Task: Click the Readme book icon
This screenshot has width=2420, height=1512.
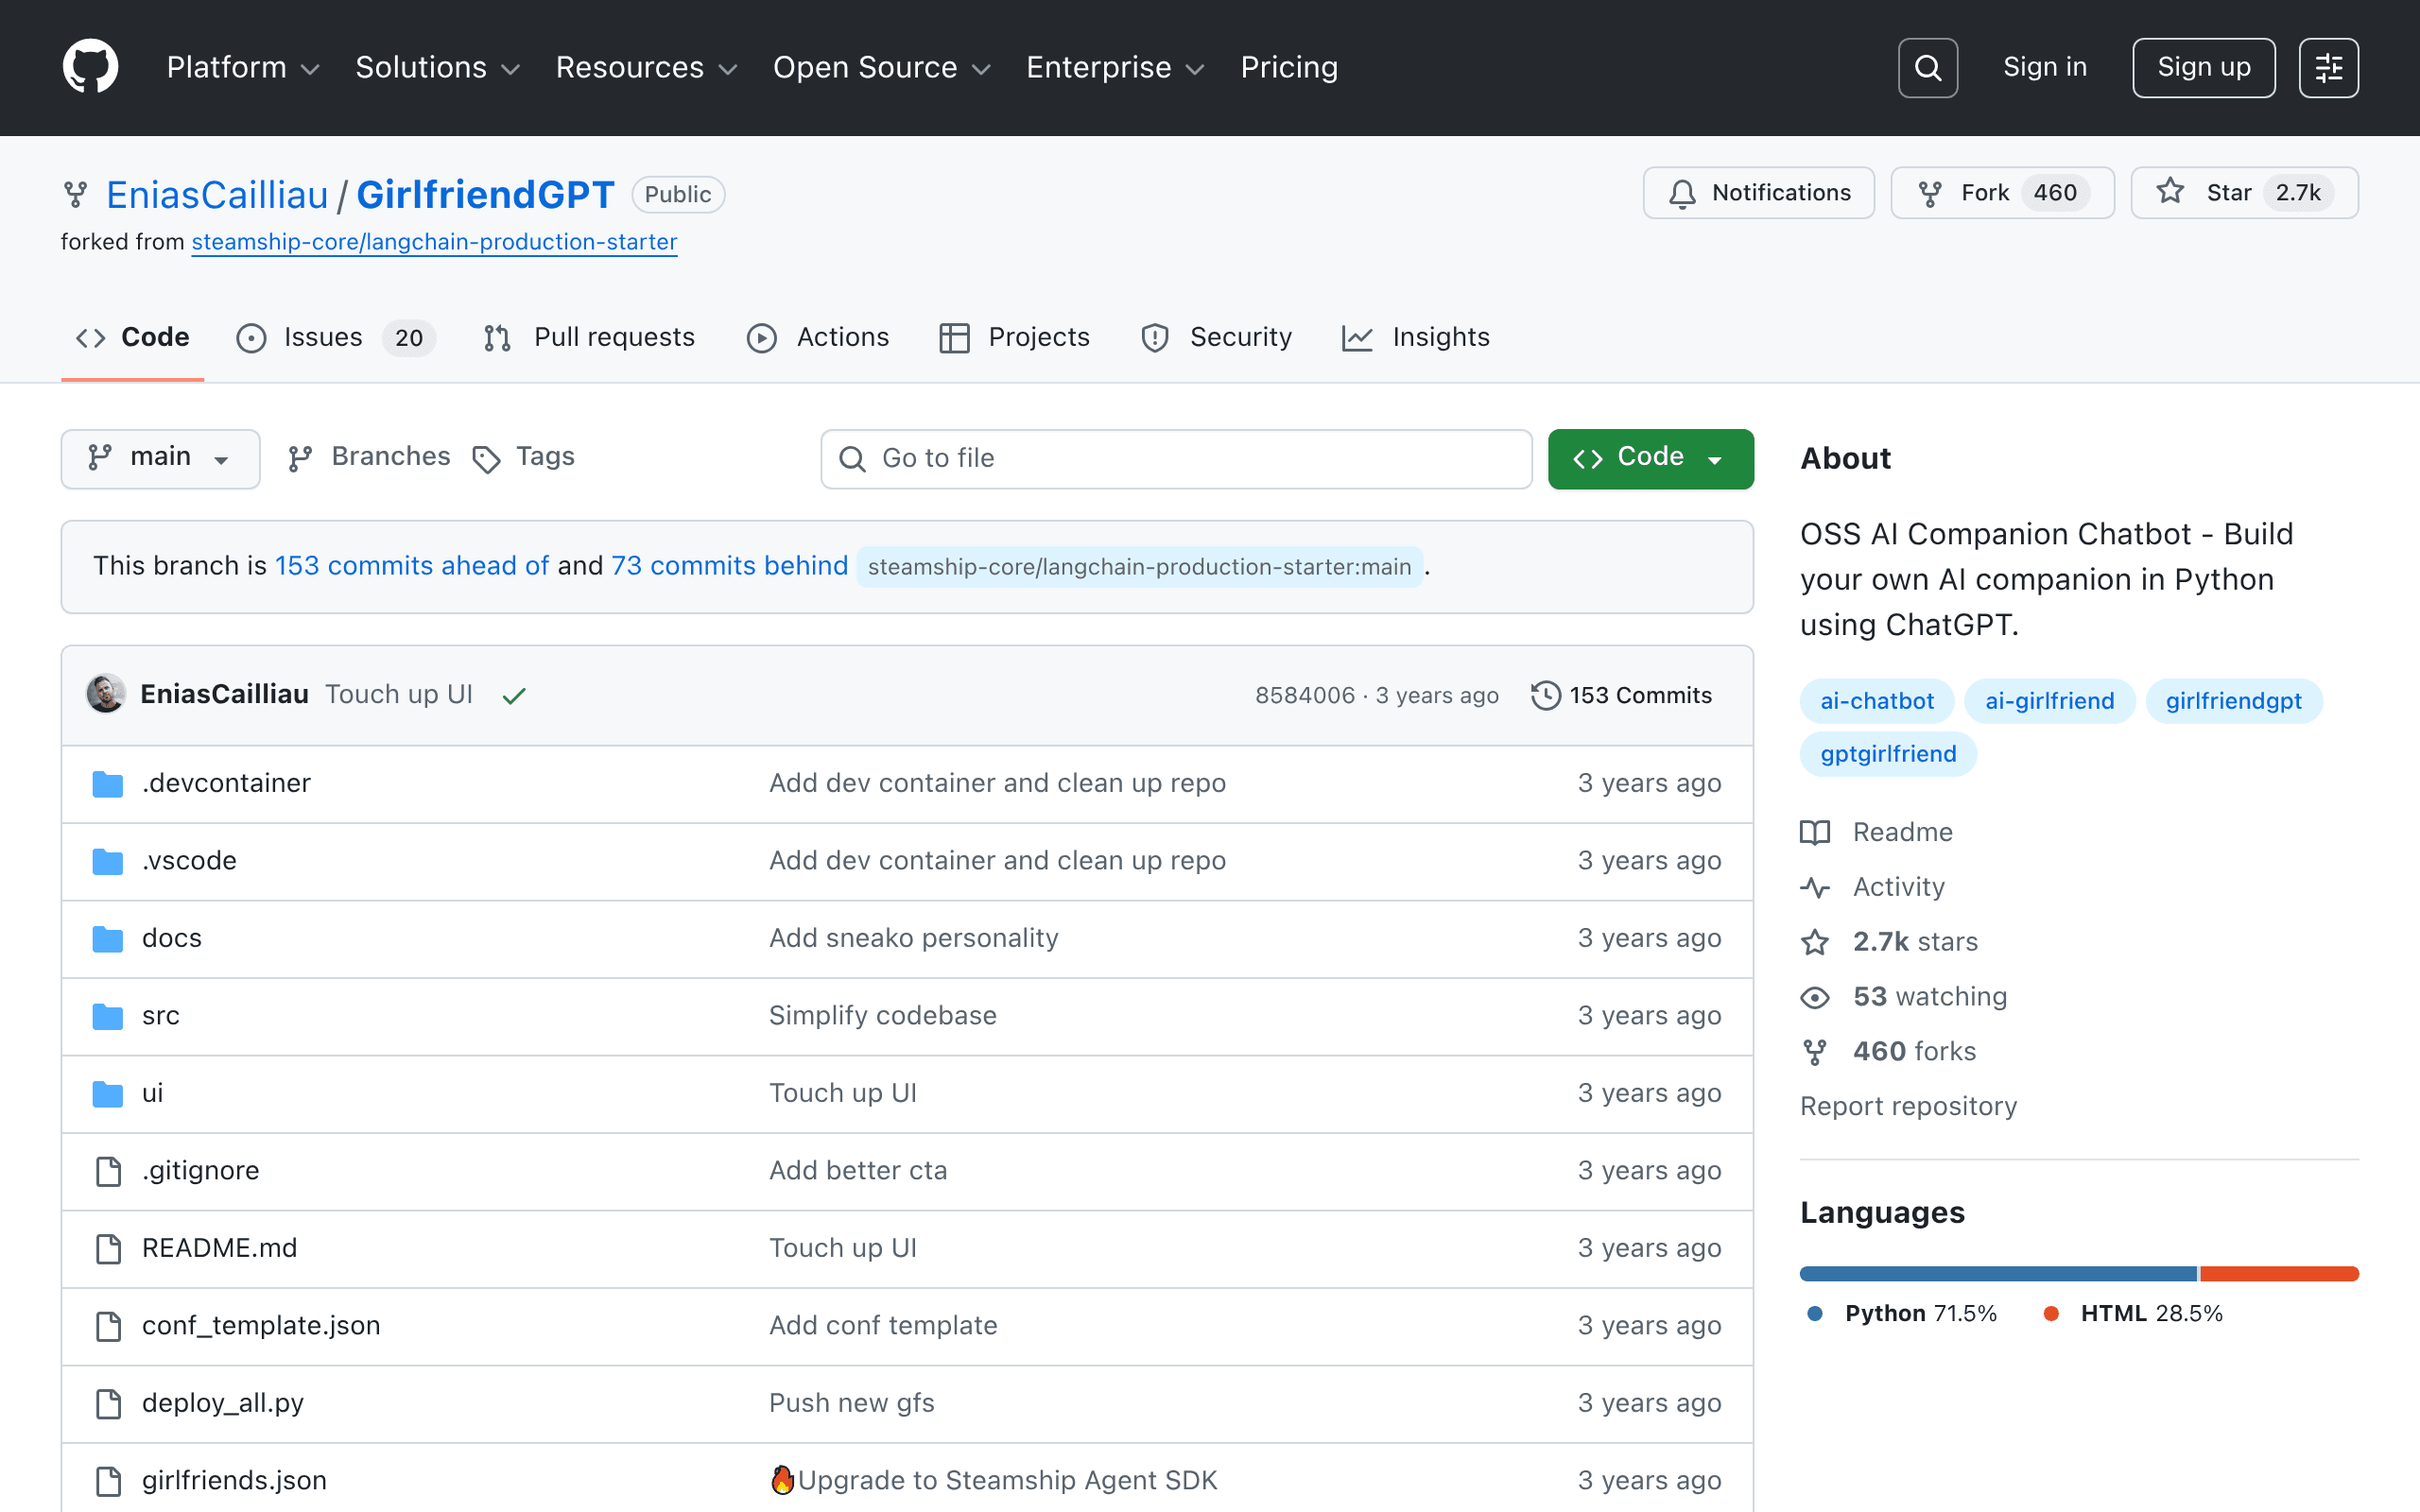Action: click(1815, 832)
